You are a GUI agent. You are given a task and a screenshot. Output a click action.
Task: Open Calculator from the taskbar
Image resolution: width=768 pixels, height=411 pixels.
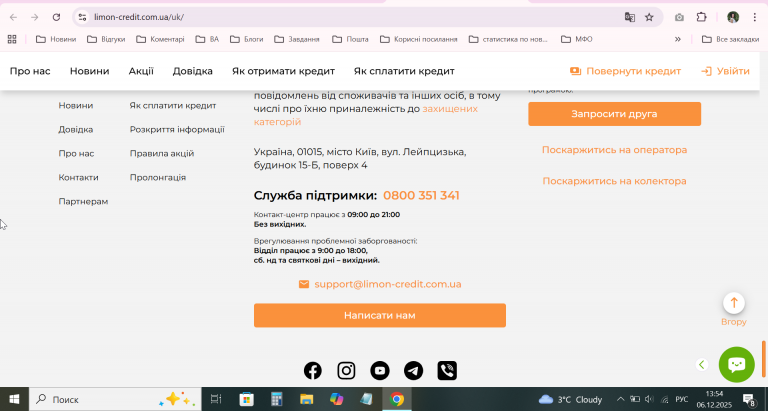(x=277, y=399)
